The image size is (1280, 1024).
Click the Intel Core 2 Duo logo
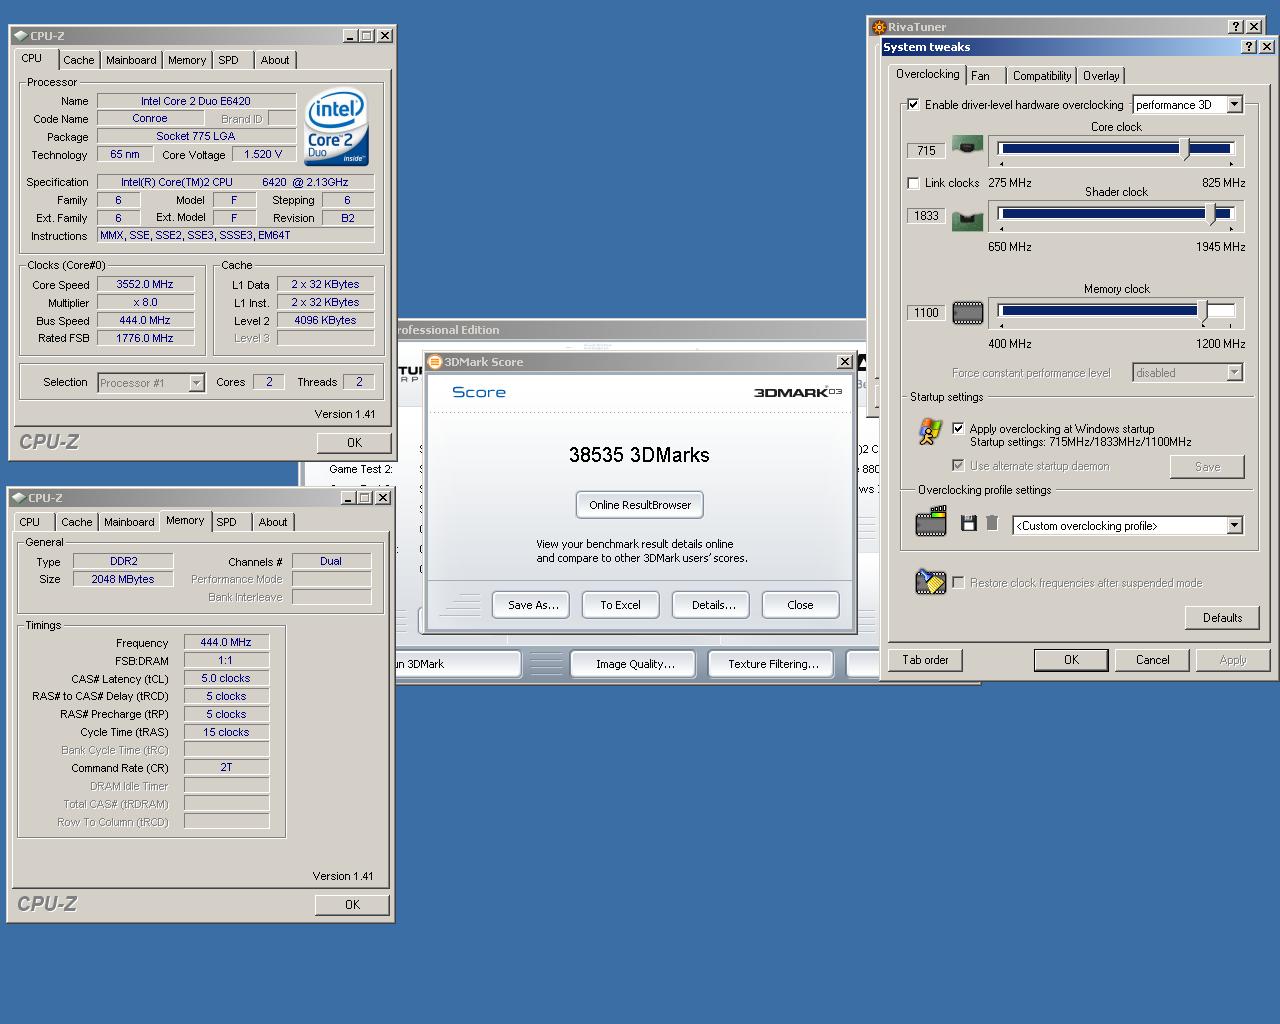pos(337,128)
